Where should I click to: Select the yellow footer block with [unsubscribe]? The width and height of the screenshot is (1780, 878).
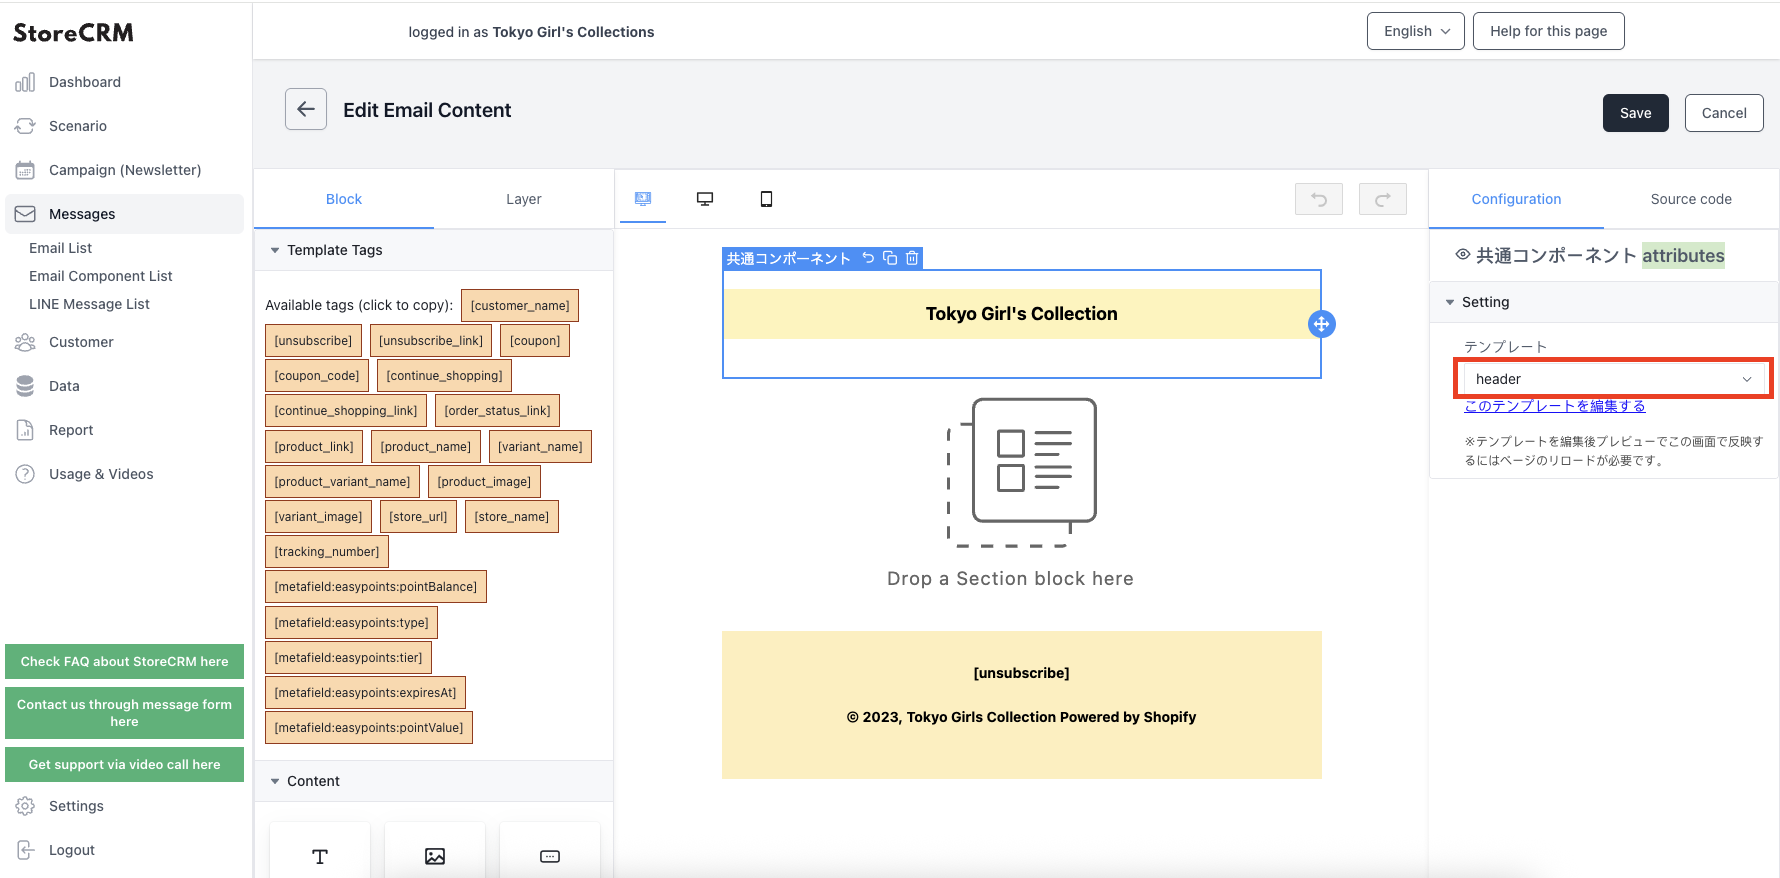pyautogui.click(x=1021, y=705)
